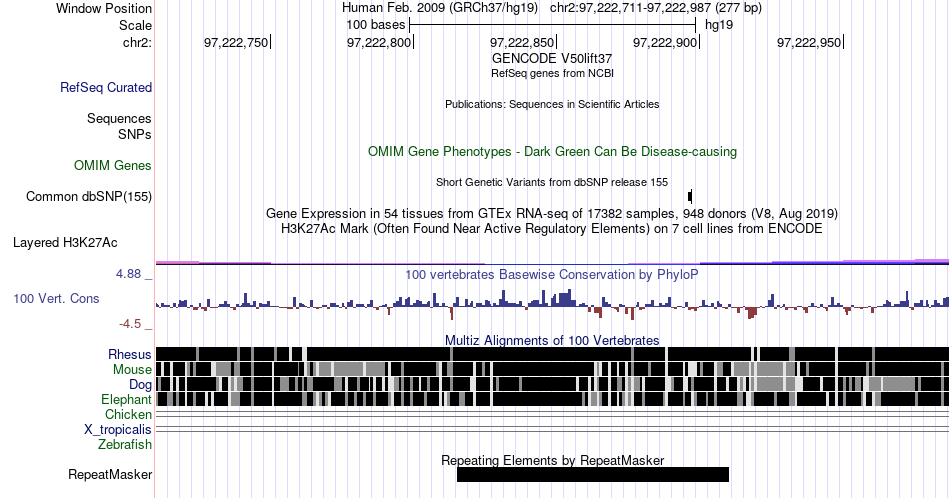
Task: Open the RefSeq genes from NCBI title
Action: pyautogui.click(x=552, y=73)
